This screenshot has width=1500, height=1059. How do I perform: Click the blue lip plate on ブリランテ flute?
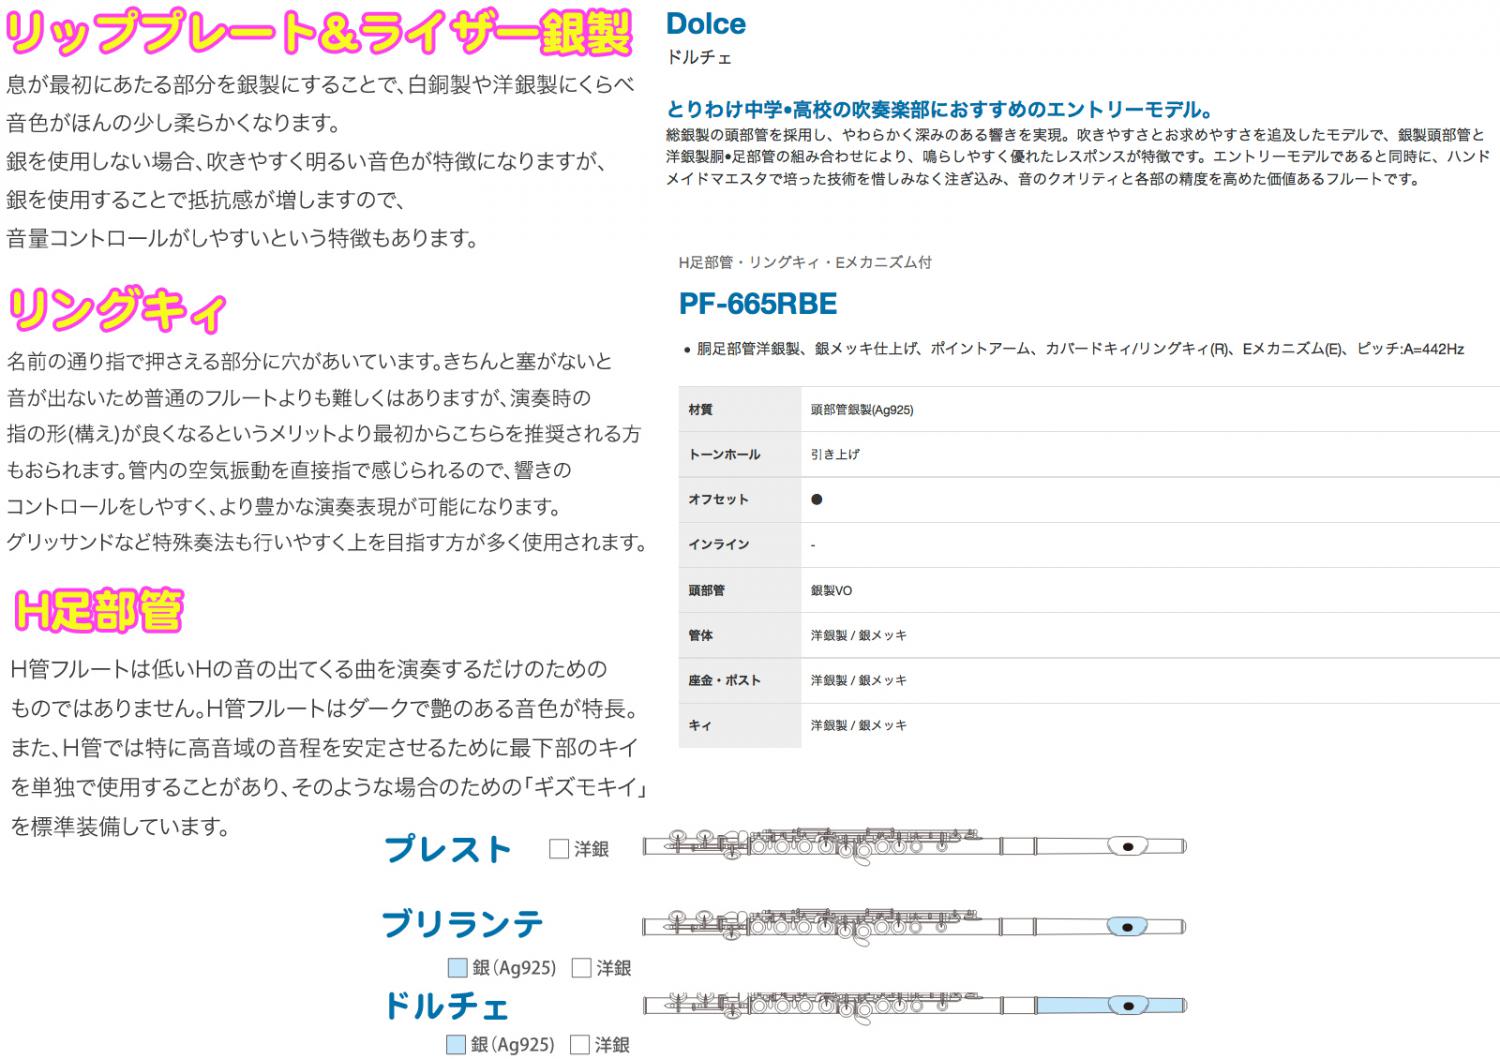tap(1127, 927)
